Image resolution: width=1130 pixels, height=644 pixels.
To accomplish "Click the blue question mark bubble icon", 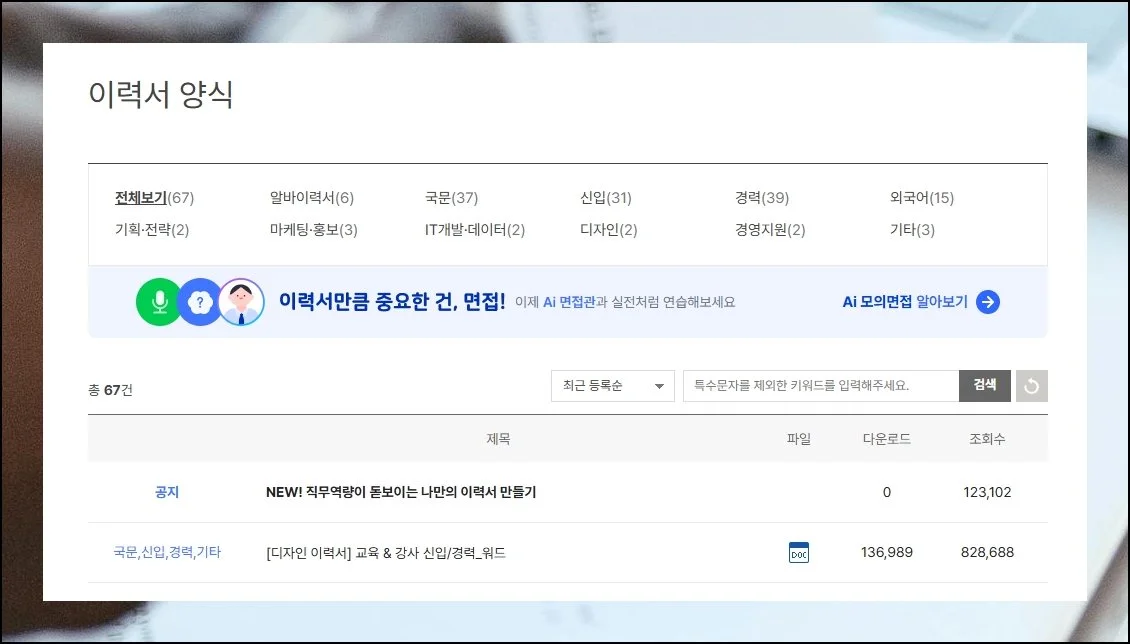I will pos(200,302).
